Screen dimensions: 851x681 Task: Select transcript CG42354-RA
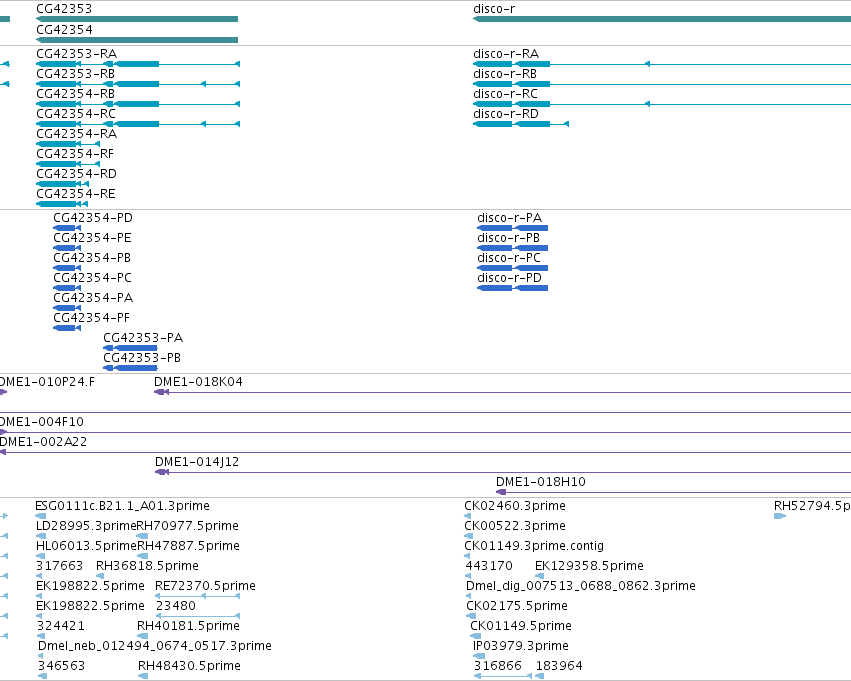point(77,134)
